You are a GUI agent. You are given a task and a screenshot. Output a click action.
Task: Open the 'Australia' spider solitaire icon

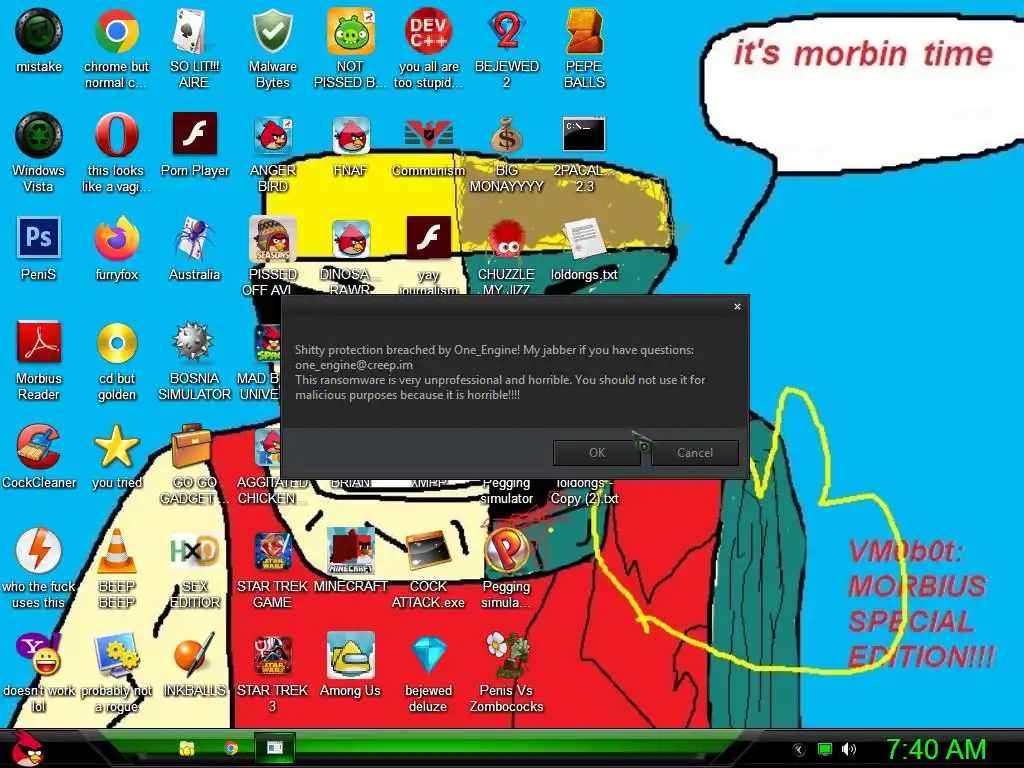click(194, 239)
